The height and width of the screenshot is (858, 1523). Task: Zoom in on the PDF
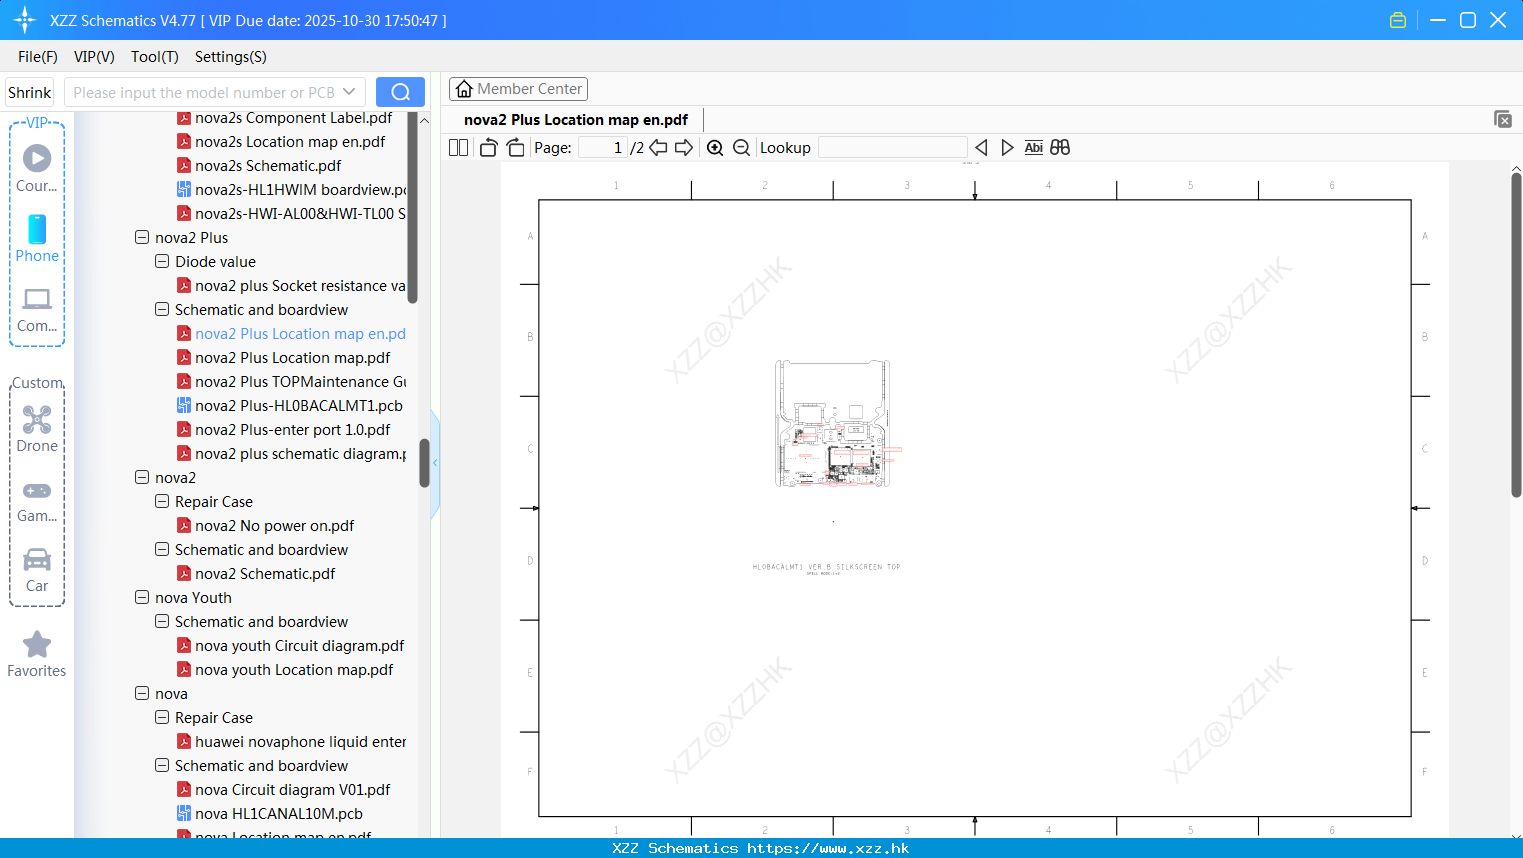pyautogui.click(x=715, y=147)
